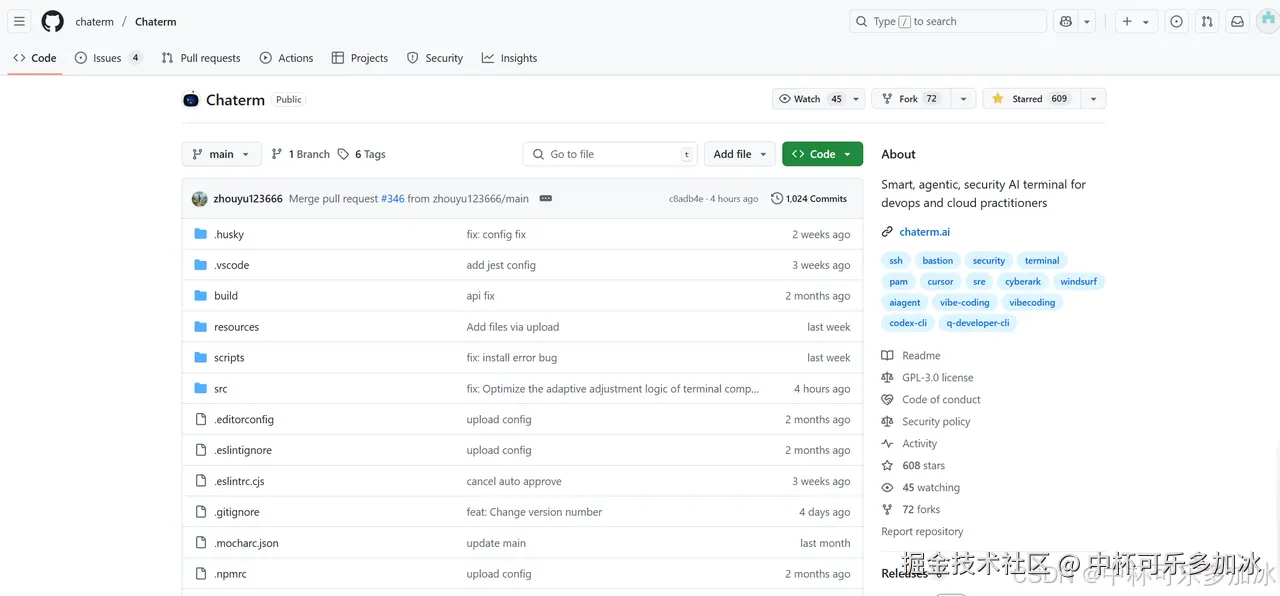Open the zhouyu123666 author link
The width and height of the screenshot is (1280, 596).
[x=248, y=199]
